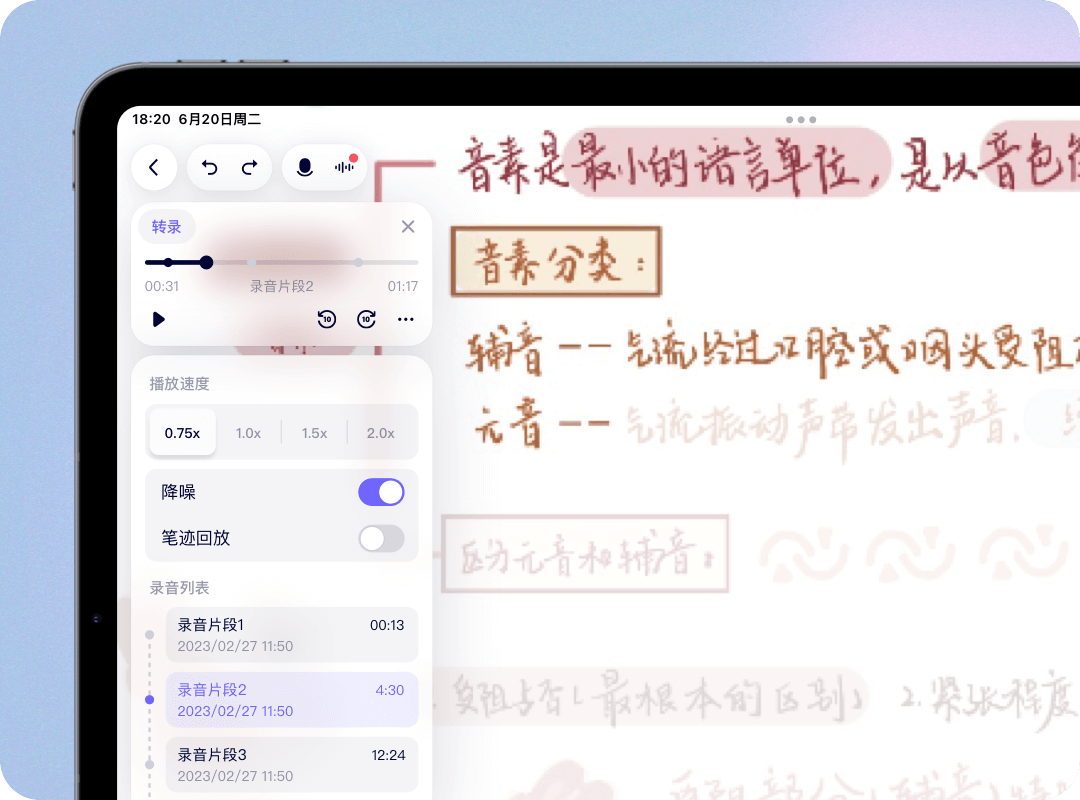This screenshot has height=800, width=1080.
Task: Open more playback options via the ellipsis
Action: tap(405, 319)
